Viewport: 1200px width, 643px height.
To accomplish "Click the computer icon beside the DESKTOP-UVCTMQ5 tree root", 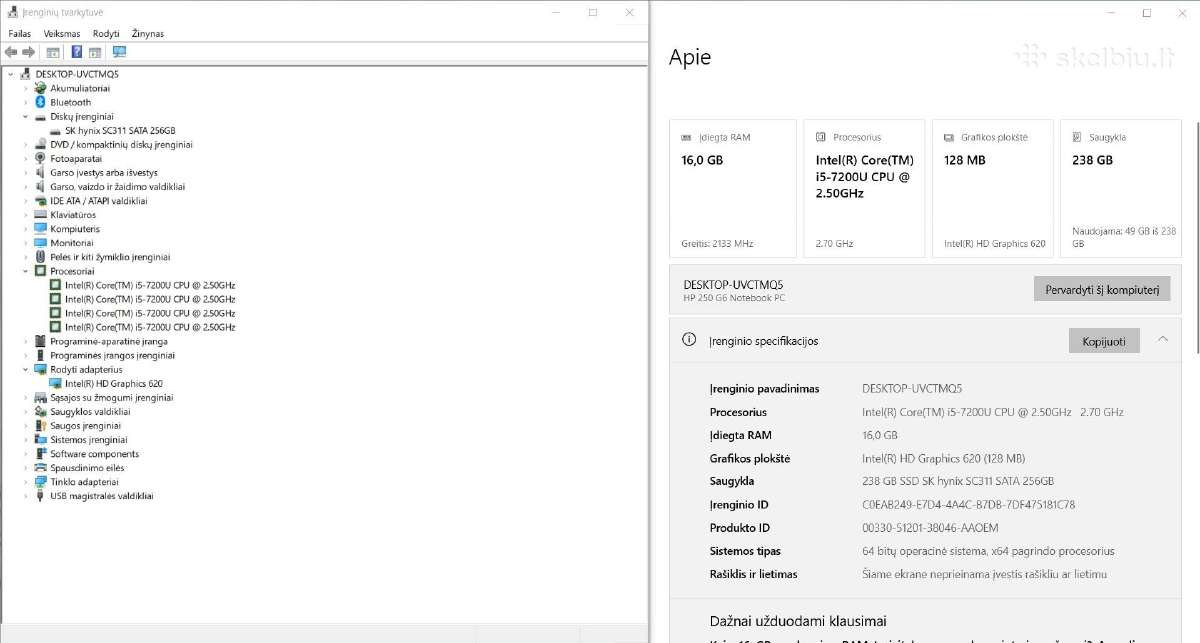I will tap(26, 74).
